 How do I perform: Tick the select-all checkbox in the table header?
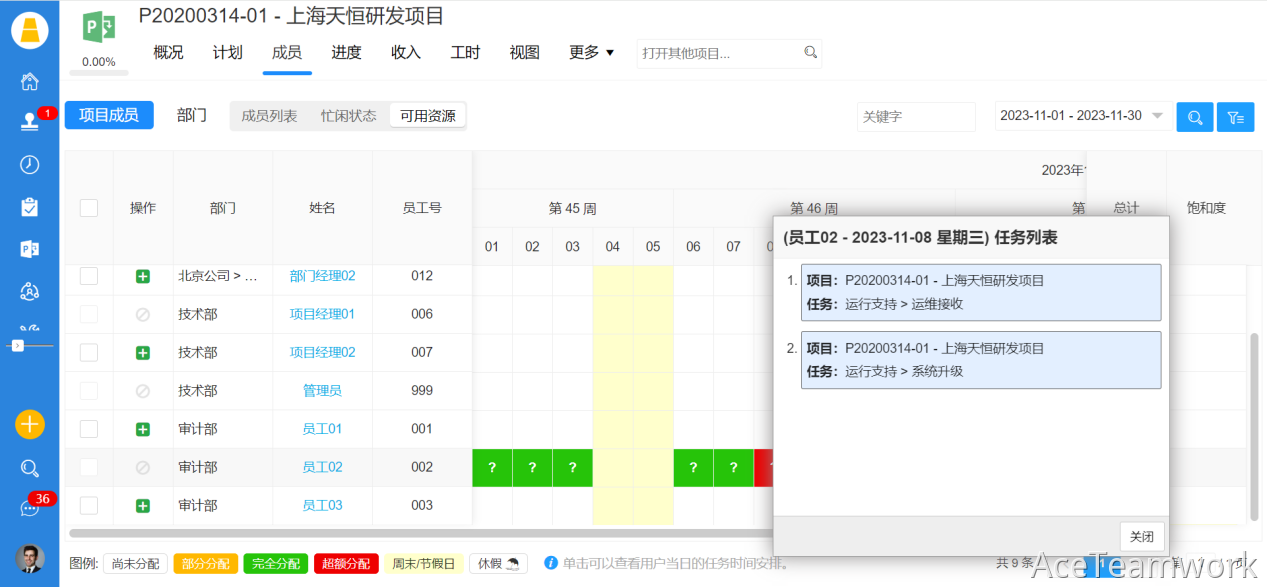click(89, 208)
